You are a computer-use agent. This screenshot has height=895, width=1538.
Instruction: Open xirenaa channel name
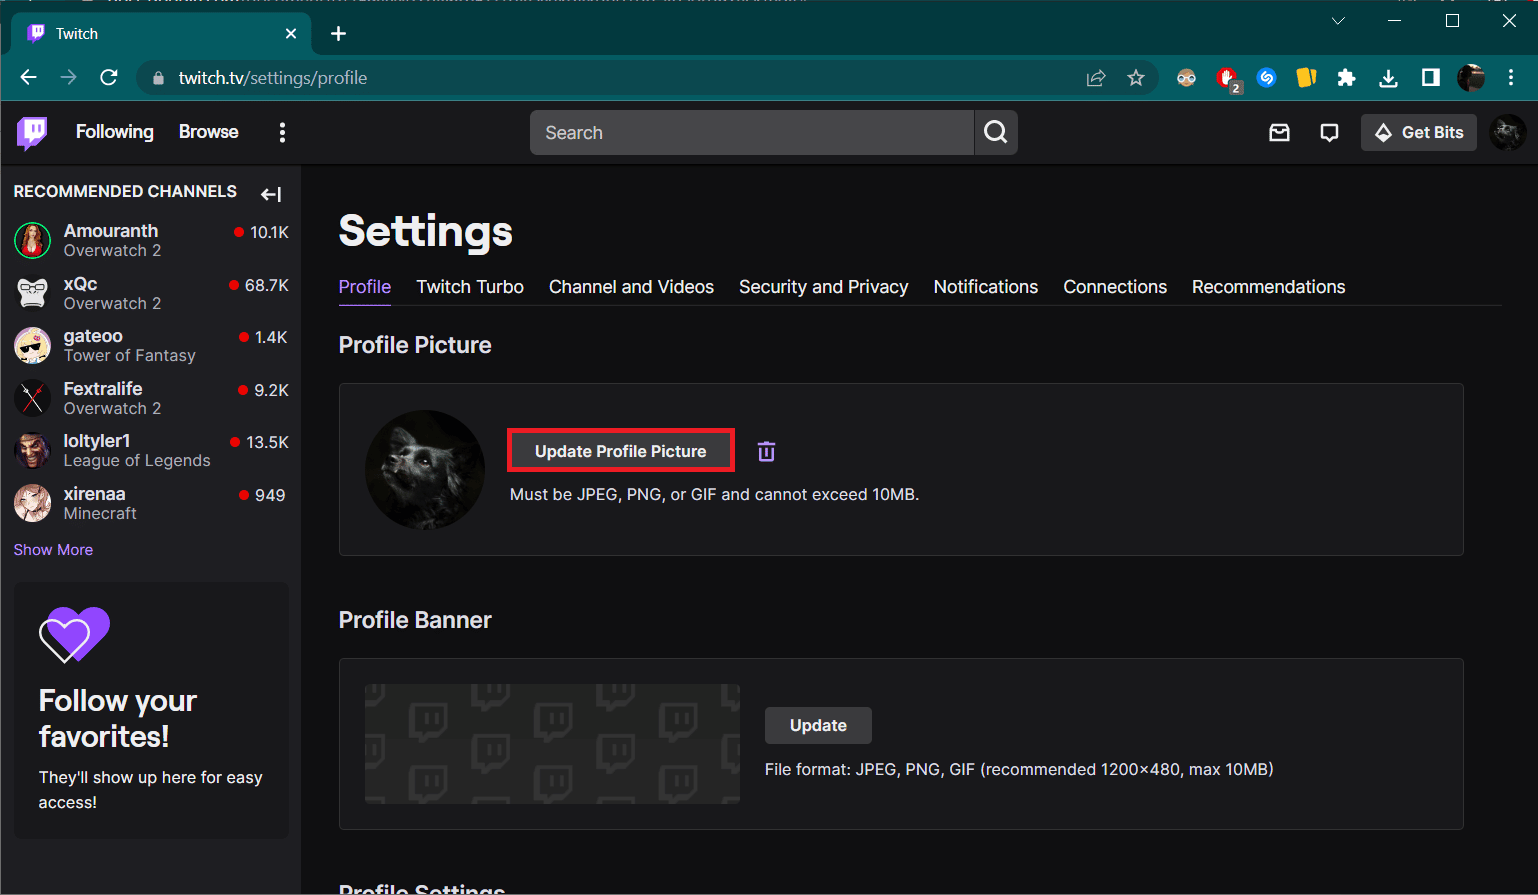tap(95, 494)
